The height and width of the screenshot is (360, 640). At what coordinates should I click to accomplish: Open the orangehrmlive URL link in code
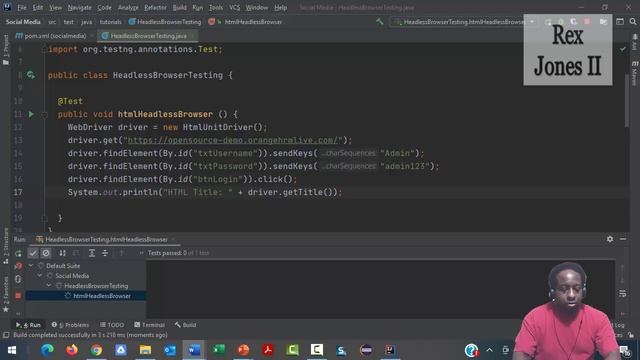coord(233,140)
